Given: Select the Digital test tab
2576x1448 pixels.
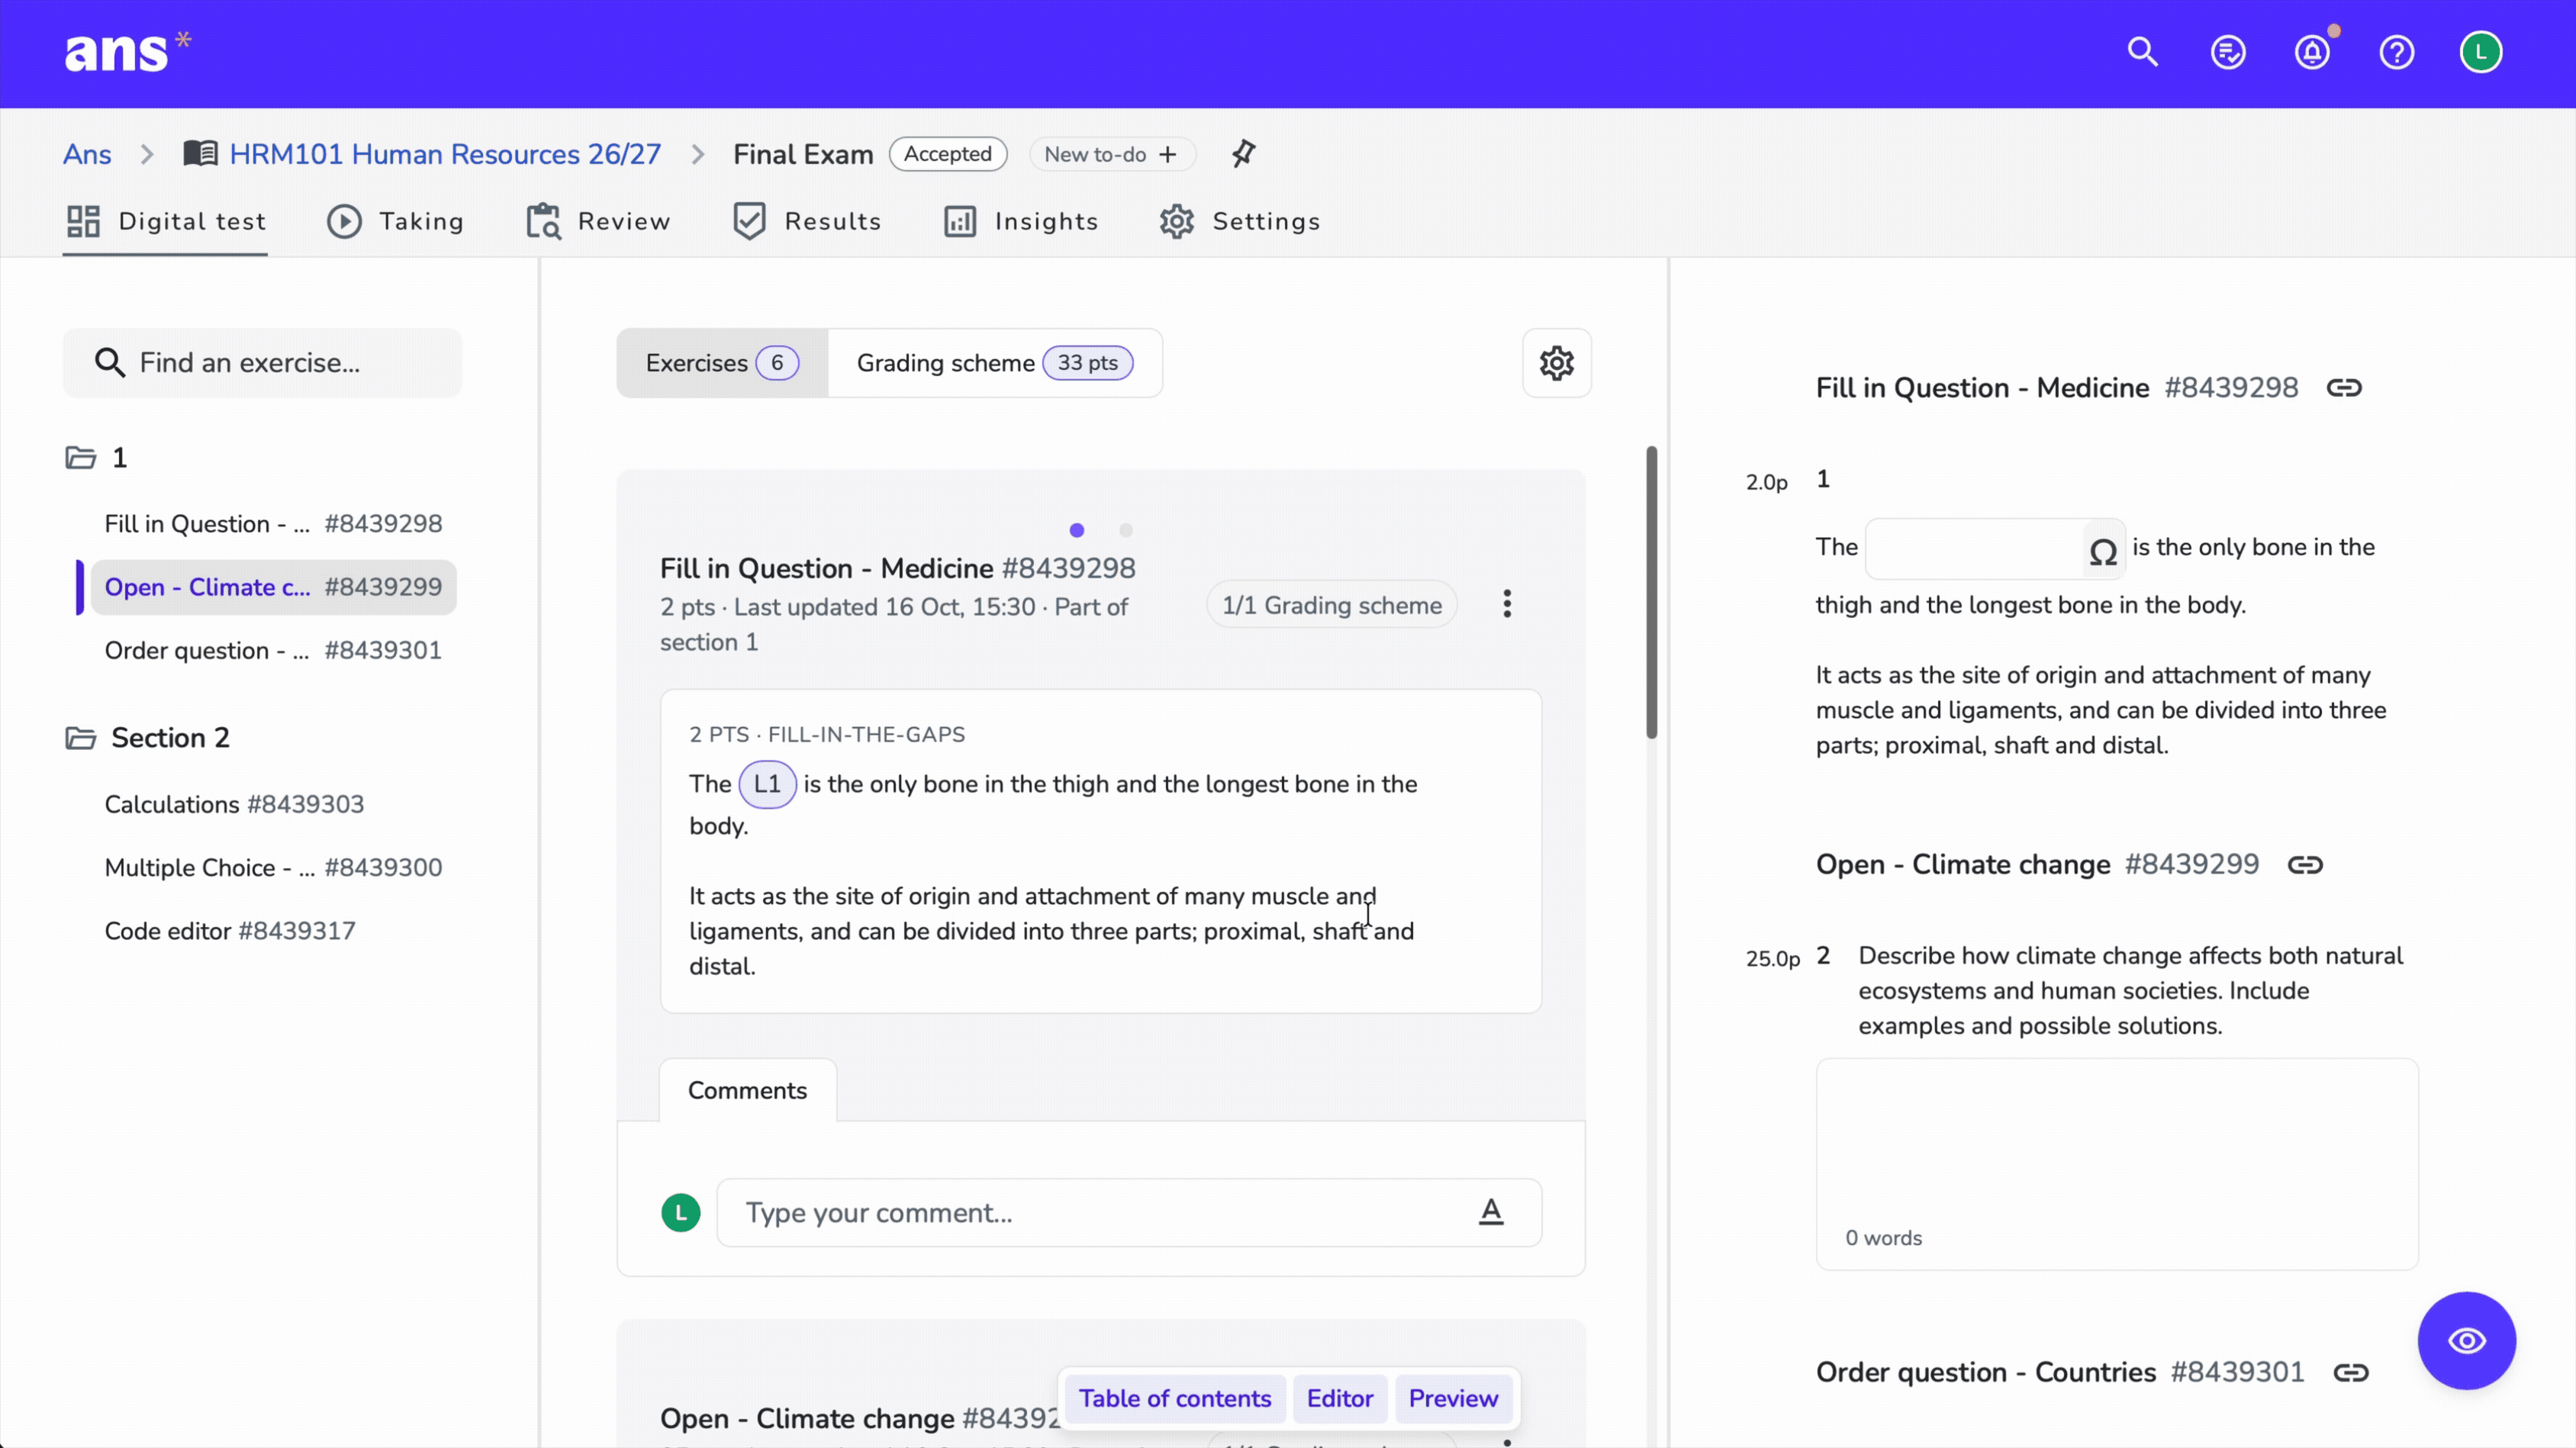Looking at the screenshot, I should [x=166, y=221].
